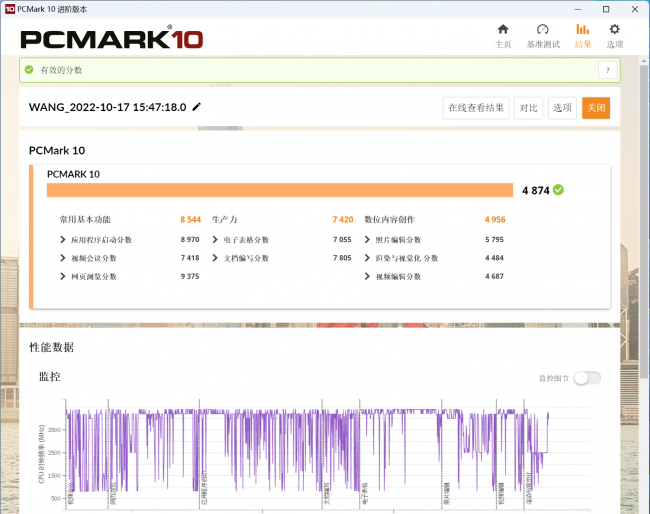The image size is (650, 514).
Task: Click the valid score (有效的分数) banner text
Action: coord(61,70)
